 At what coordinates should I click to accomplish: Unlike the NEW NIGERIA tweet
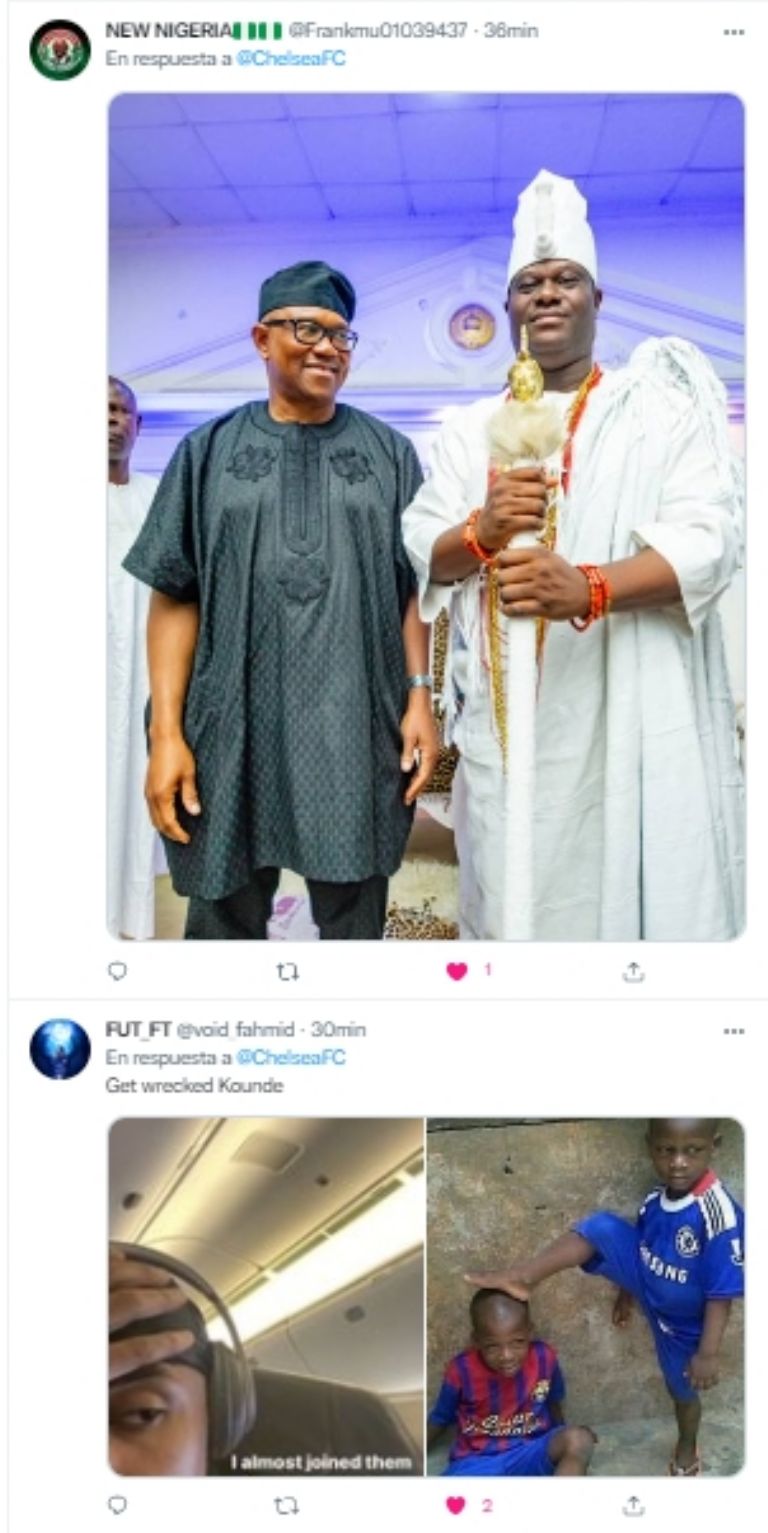457,971
